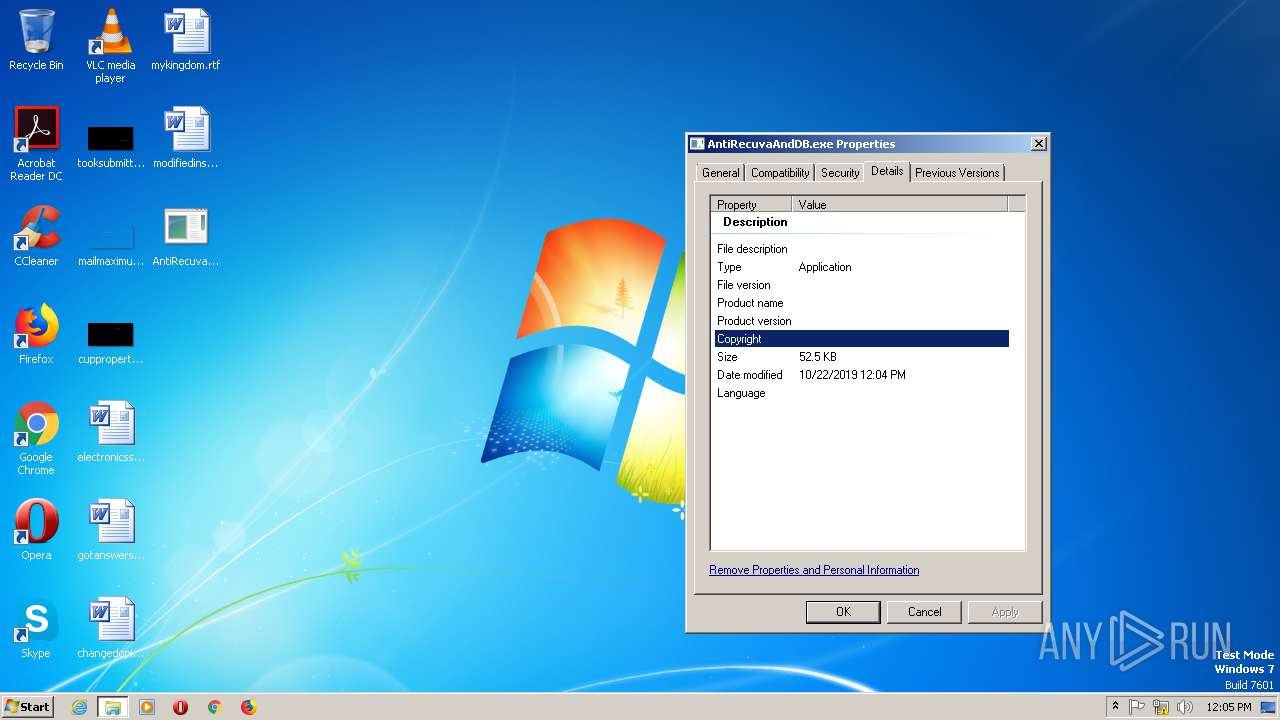This screenshot has width=1280, height=720.
Task: Open Windows Explorer taskbar button
Action: [113, 707]
